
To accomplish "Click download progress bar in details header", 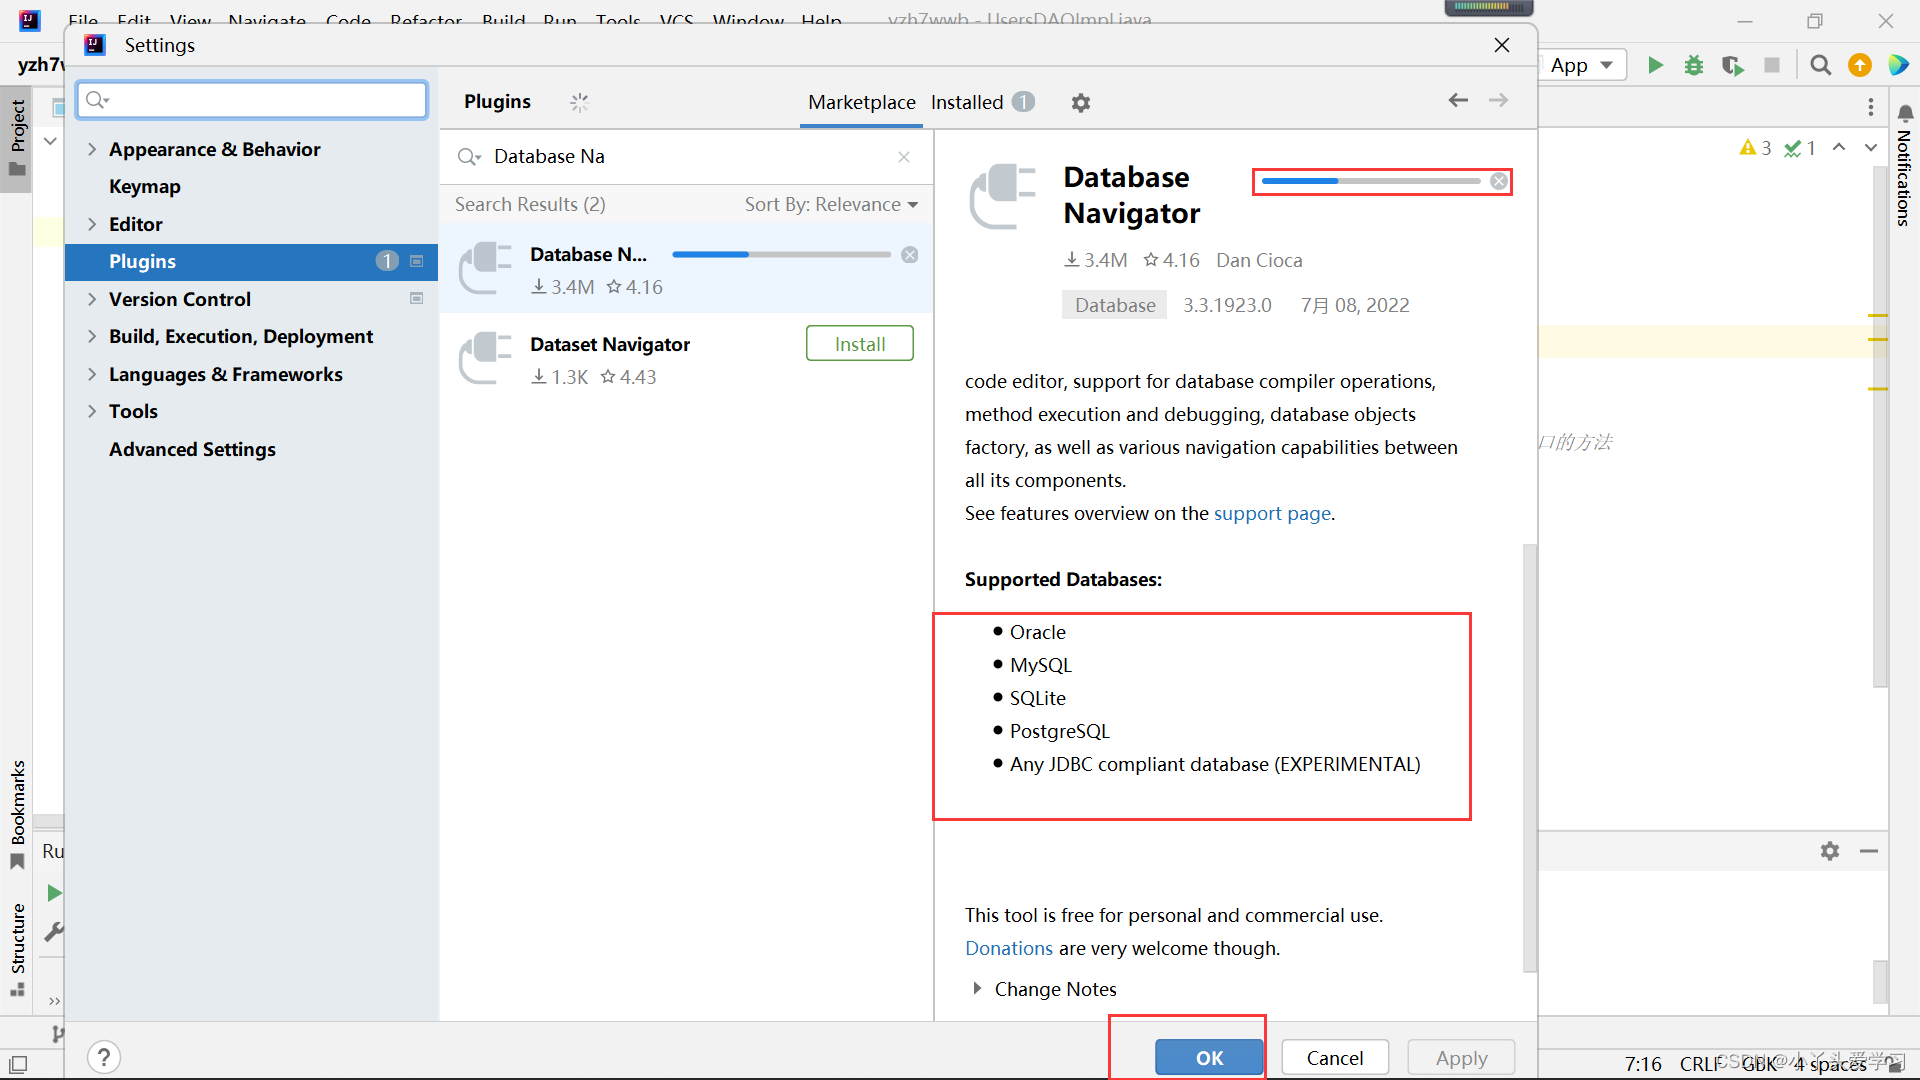I will [x=1371, y=181].
